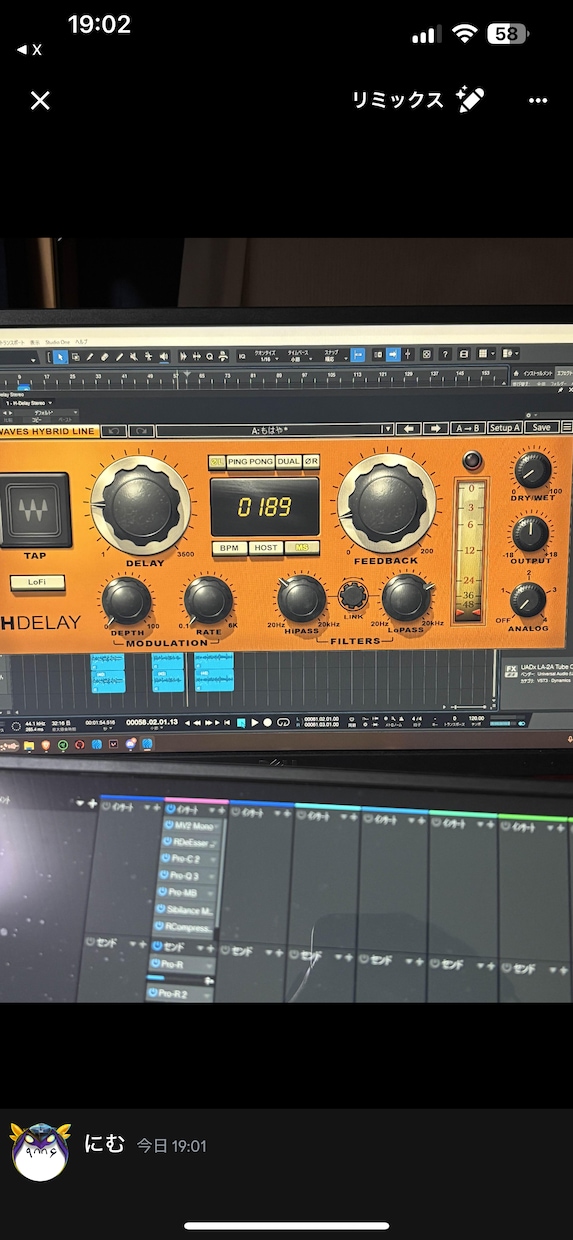Select HOST sync mode
Image resolution: width=573 pixels, height=1240 pixels.
266,548
